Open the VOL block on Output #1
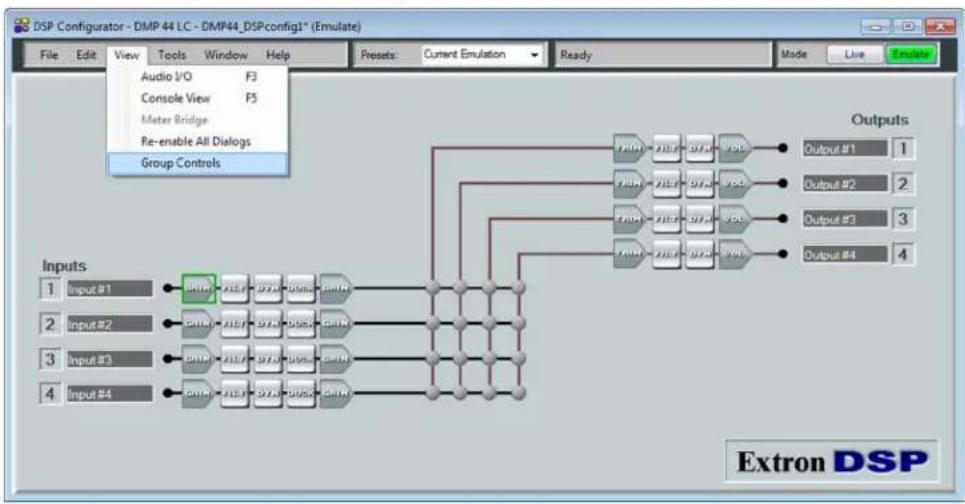 click(x=735, y=148)
